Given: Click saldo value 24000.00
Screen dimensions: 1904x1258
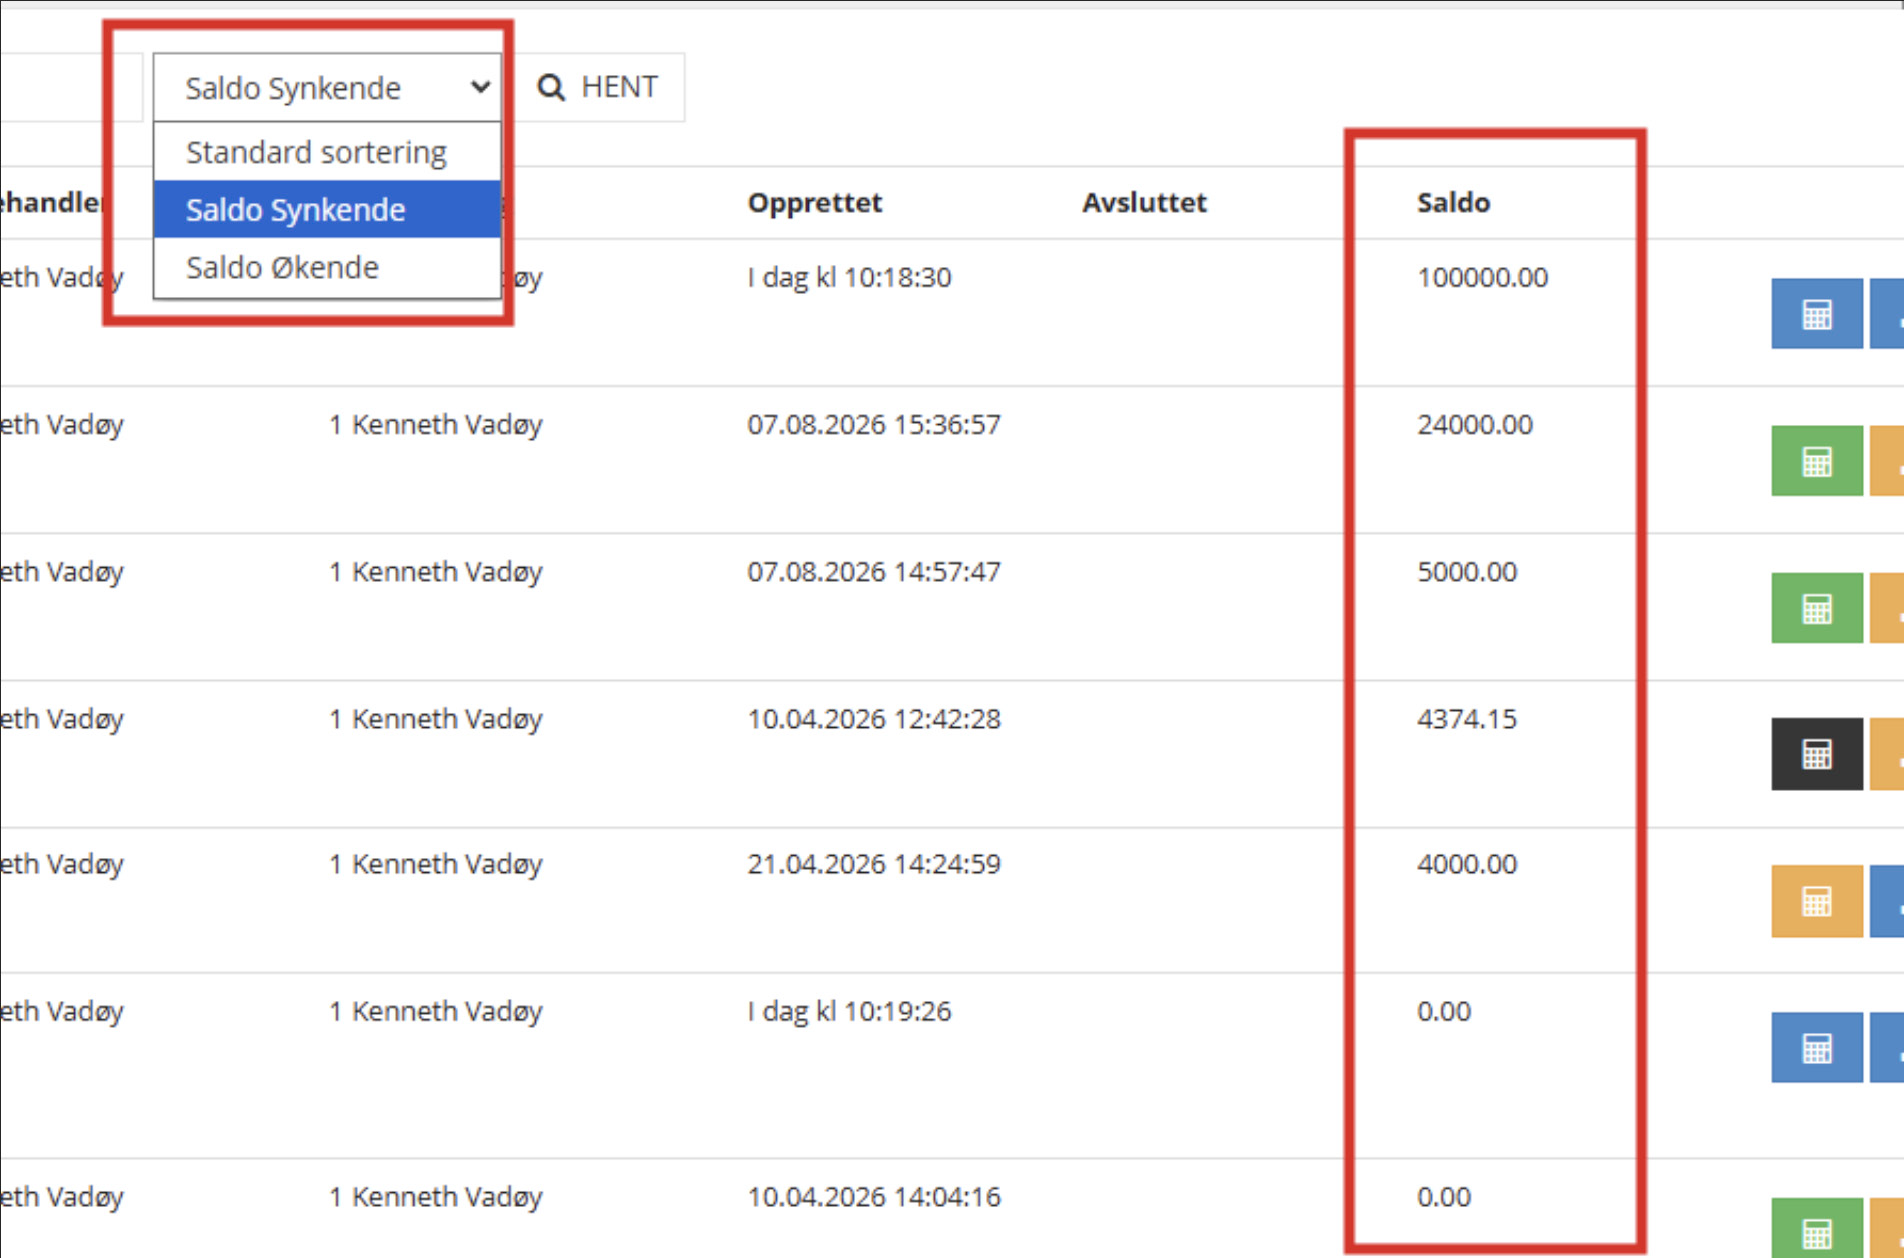Looking at the screenshot, I should (x=1475, y=425).
